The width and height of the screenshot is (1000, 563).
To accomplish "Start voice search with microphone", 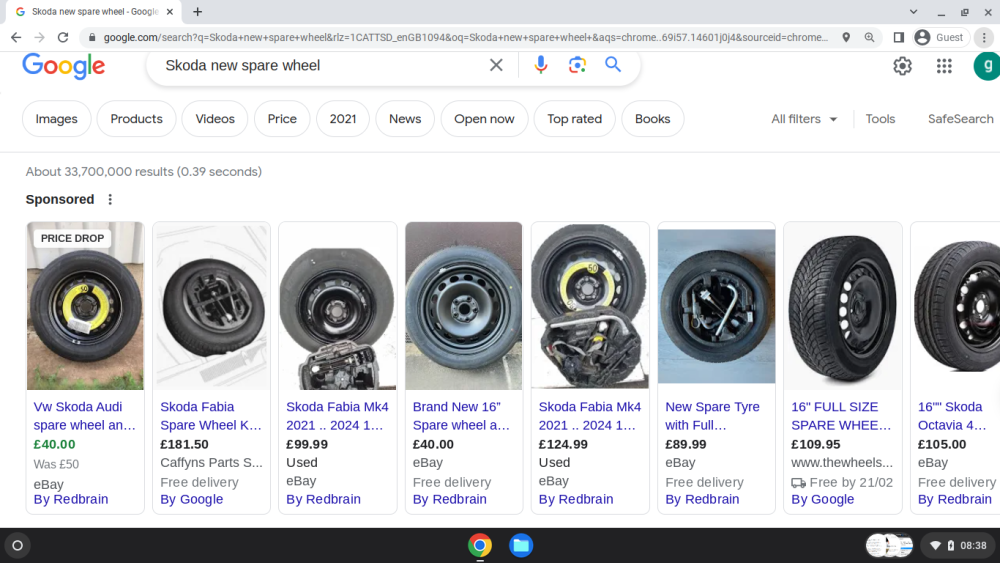I will (540, 65).
